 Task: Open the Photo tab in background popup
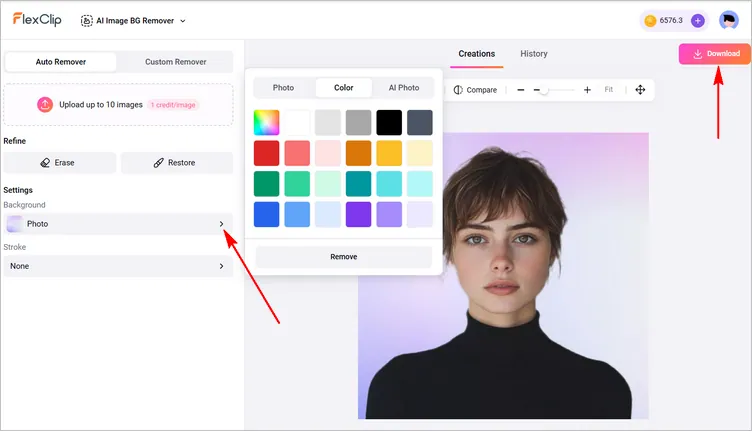(283, 88)
